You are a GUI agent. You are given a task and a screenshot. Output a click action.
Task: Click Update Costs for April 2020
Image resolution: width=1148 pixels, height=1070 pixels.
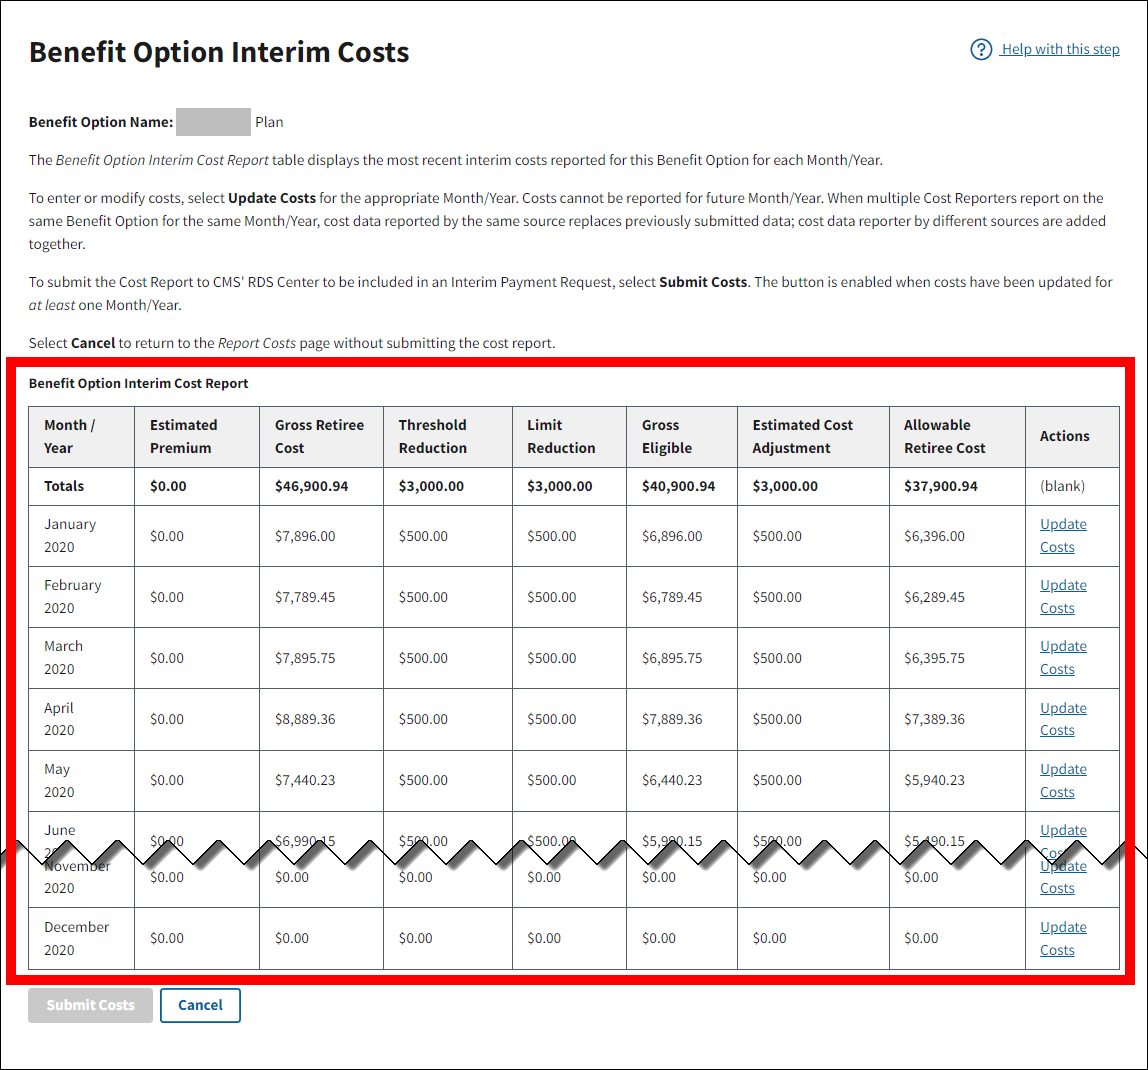pos(1062,719)
